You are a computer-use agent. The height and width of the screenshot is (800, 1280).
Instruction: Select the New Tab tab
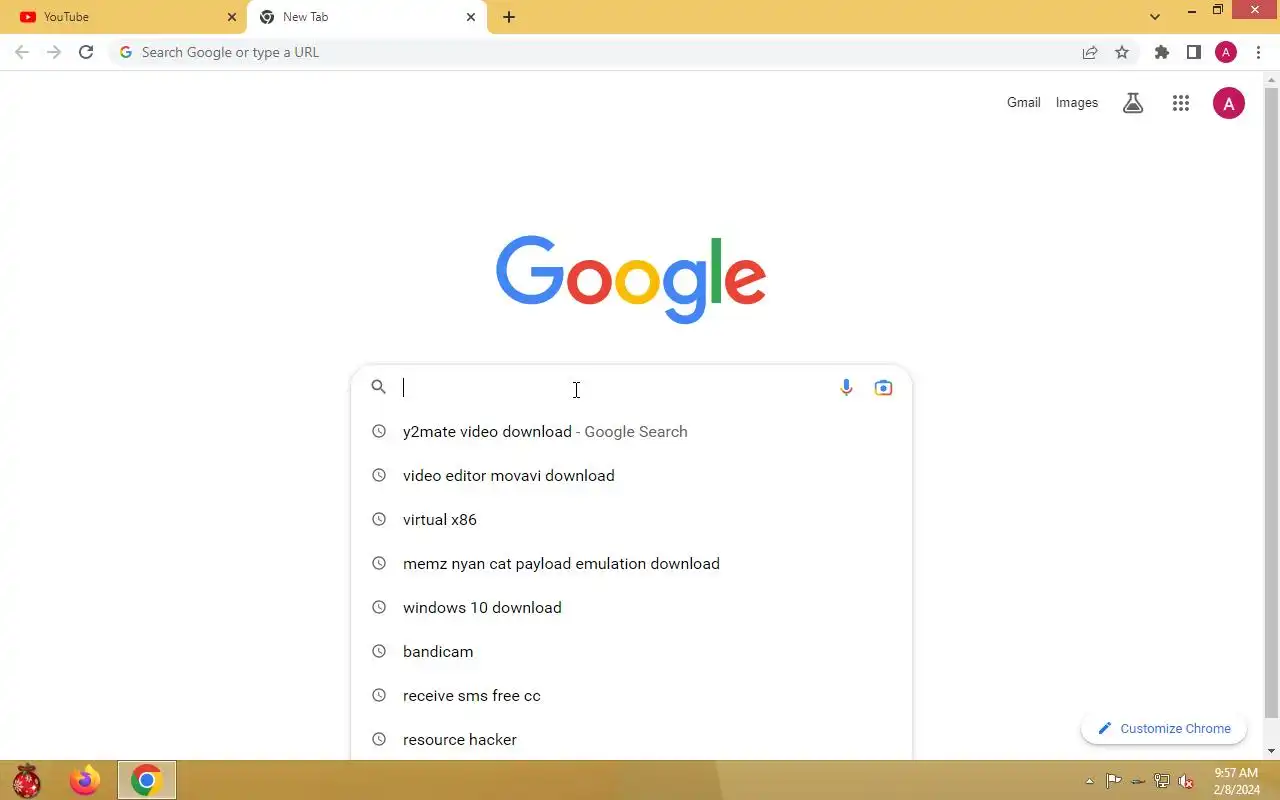(x=365, y=17)
